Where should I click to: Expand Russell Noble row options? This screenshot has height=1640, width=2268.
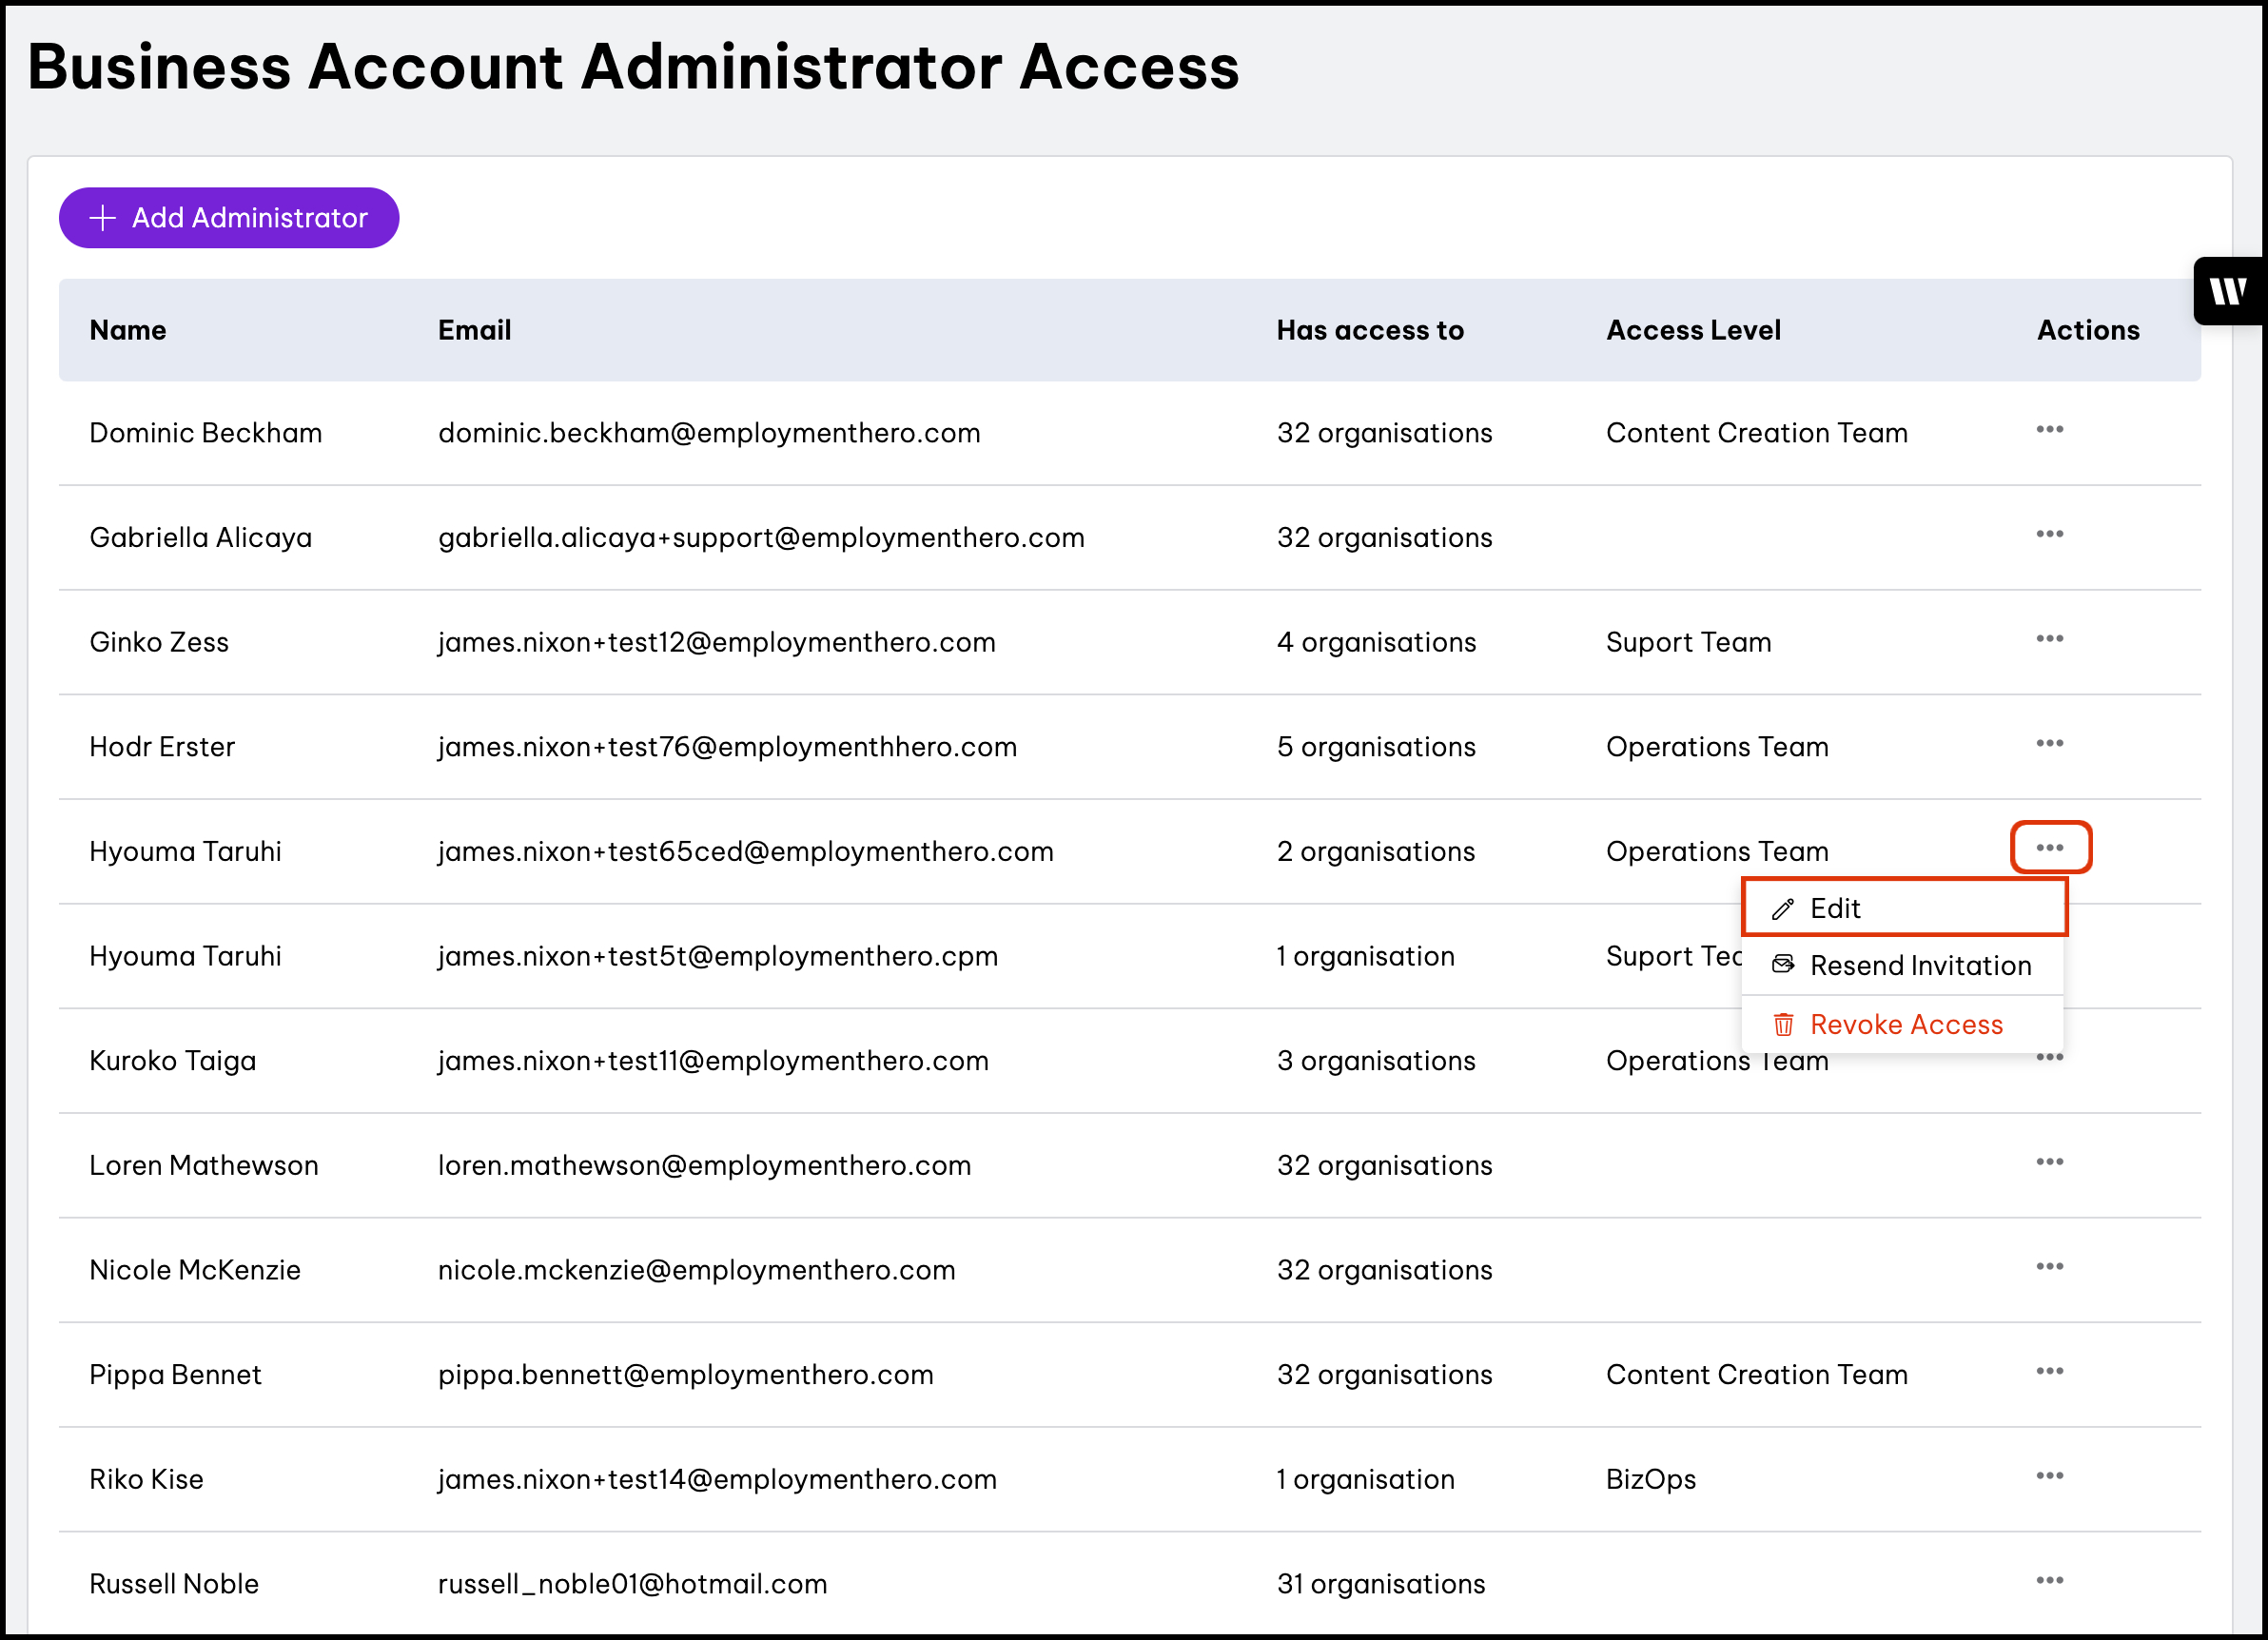2049,1581
